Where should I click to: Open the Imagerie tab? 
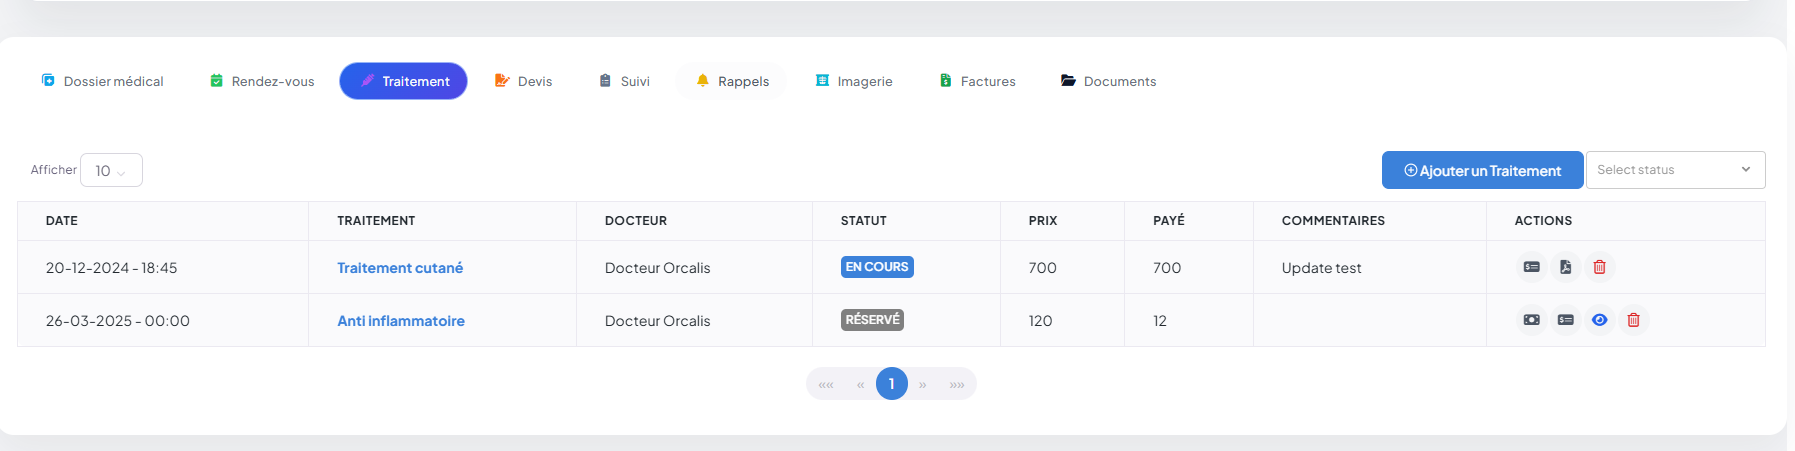(854, 81)
